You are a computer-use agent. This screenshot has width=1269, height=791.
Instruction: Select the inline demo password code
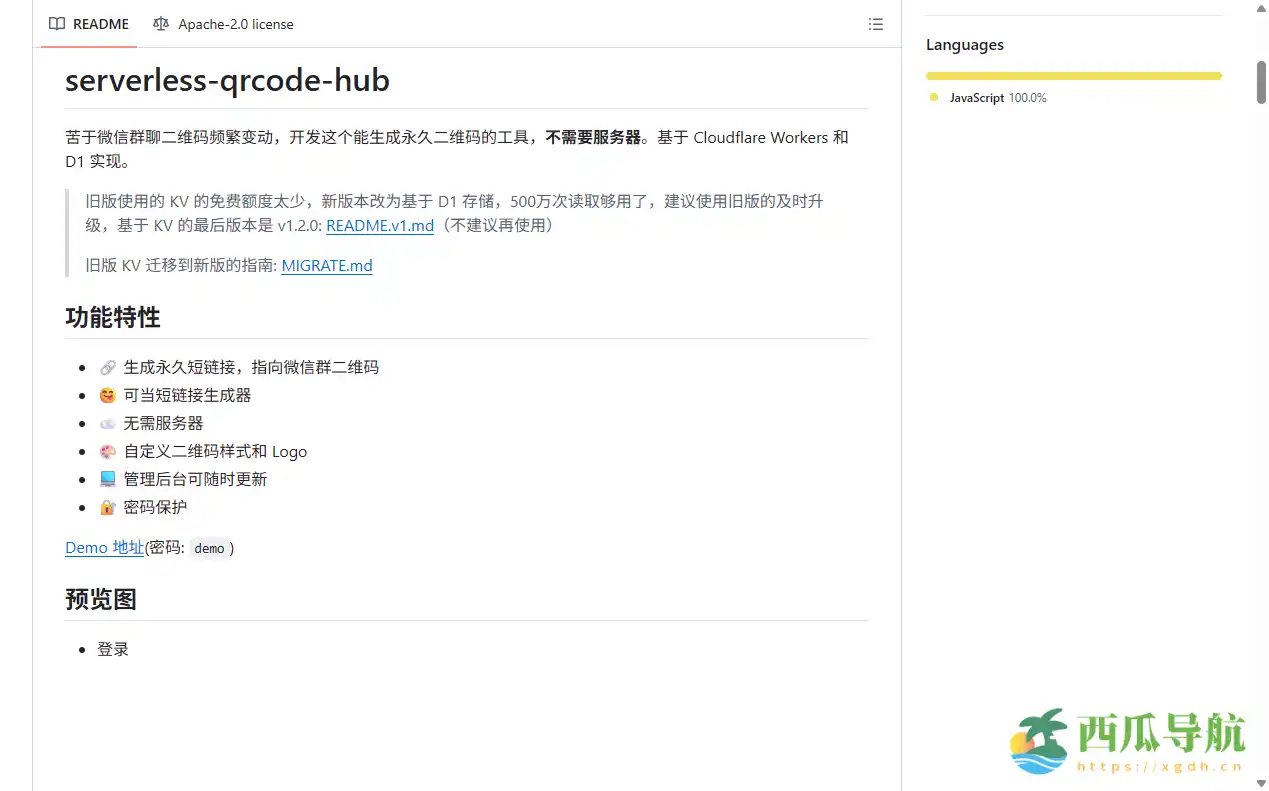point(209,548)
